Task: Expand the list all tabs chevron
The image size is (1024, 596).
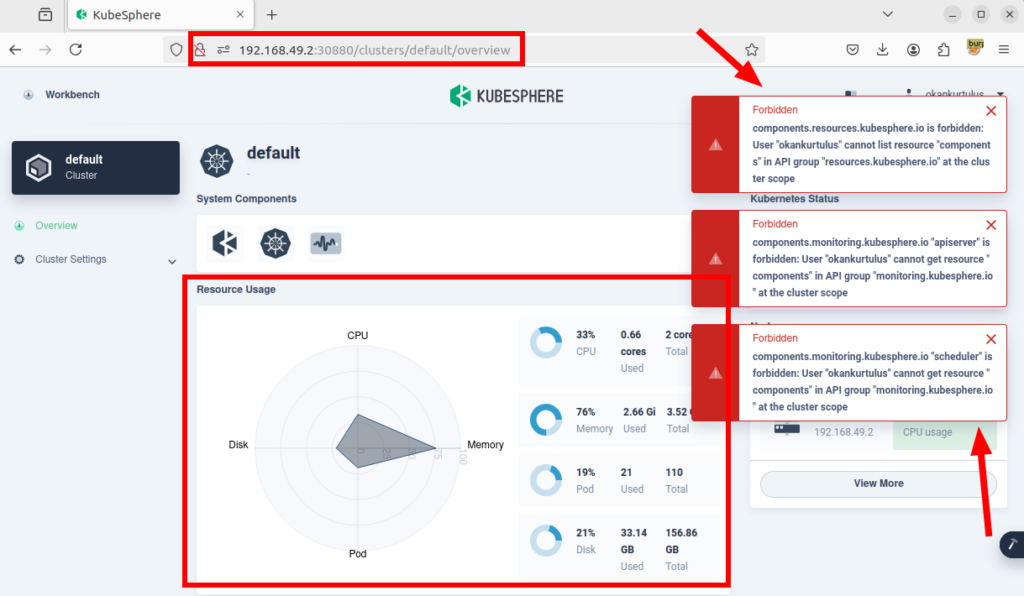Action: click(x=888, y=14)
